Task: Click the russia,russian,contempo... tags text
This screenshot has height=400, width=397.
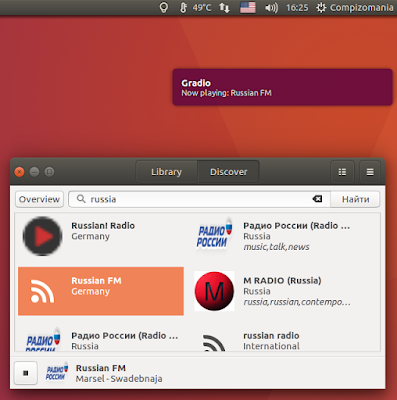Action: (x=297, y=302)
